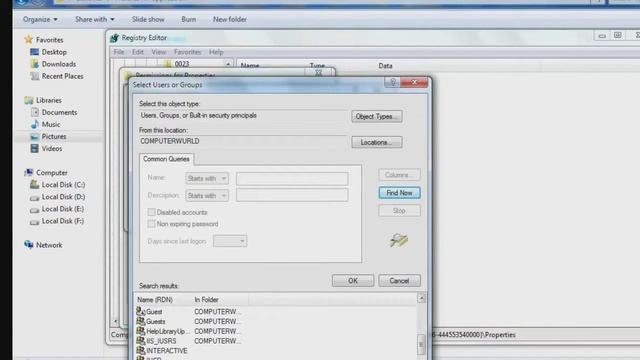Switch to the Common Queries tab
Viewport: 640px width, 360px height.
[166, 159]
